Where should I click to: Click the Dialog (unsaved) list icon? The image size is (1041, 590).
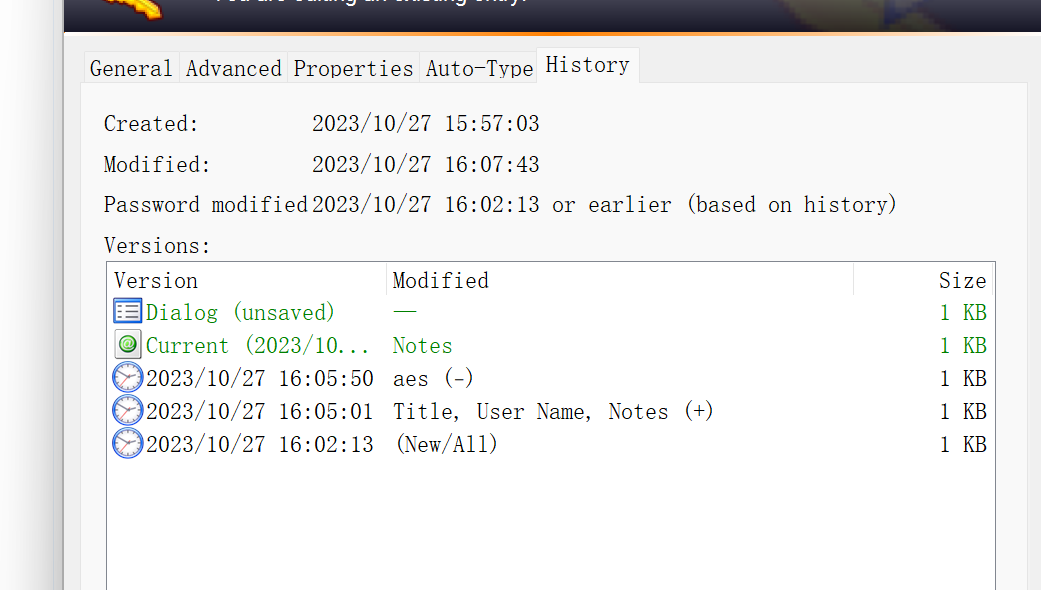127,311
